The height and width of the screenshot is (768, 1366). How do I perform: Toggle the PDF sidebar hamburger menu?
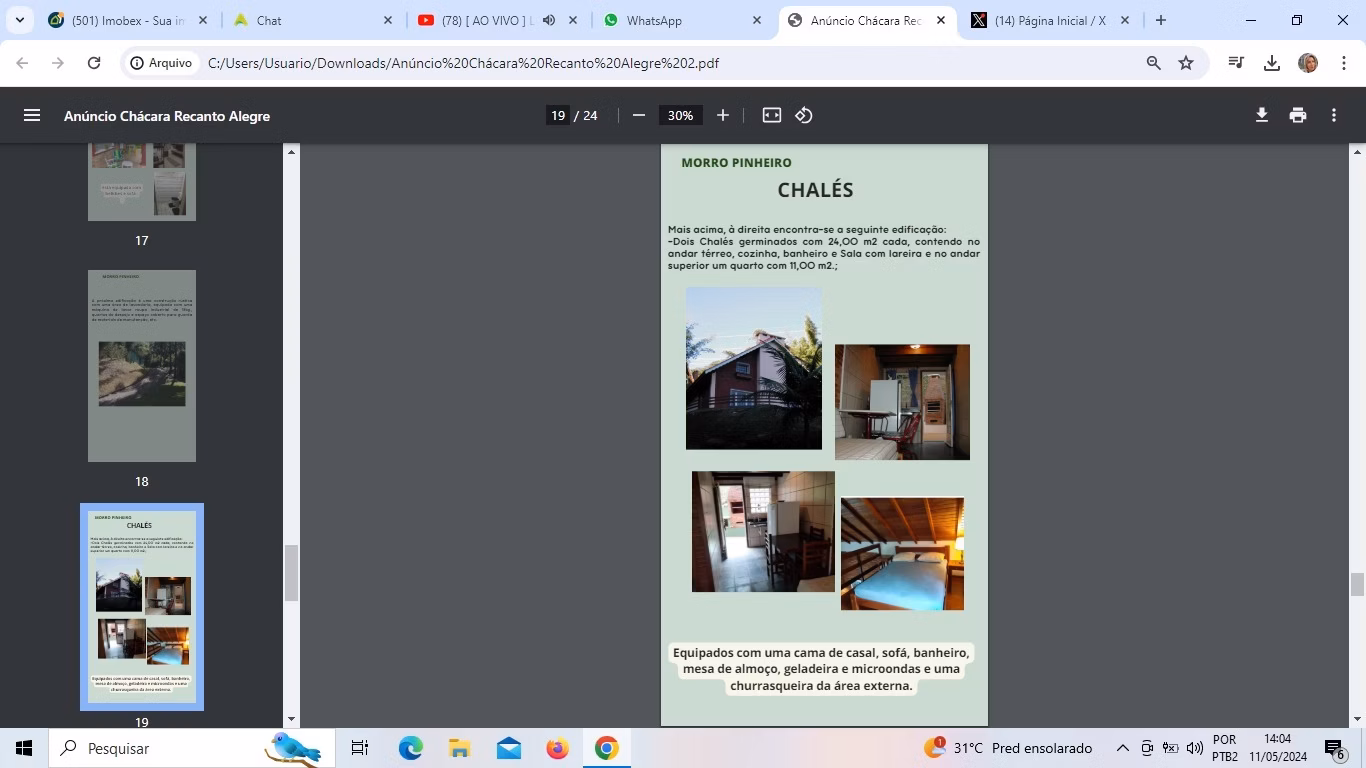pyautogui.click(x=32, y=115)
